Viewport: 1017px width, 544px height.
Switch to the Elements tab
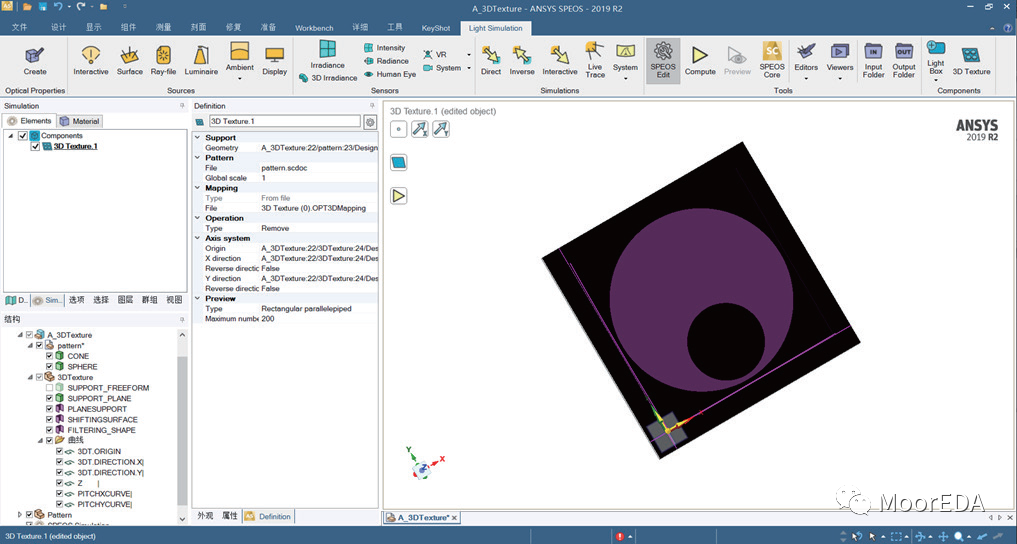tap(29, 121)
